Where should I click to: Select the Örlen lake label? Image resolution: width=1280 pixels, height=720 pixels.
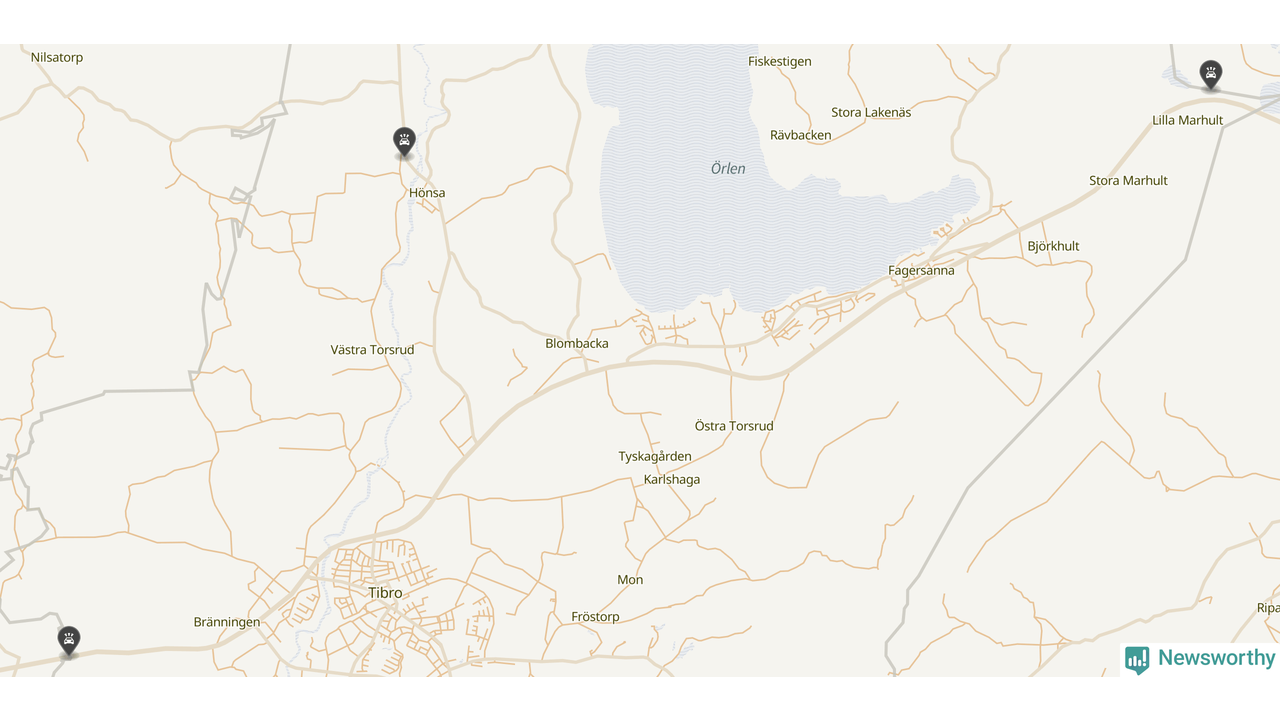728,169
